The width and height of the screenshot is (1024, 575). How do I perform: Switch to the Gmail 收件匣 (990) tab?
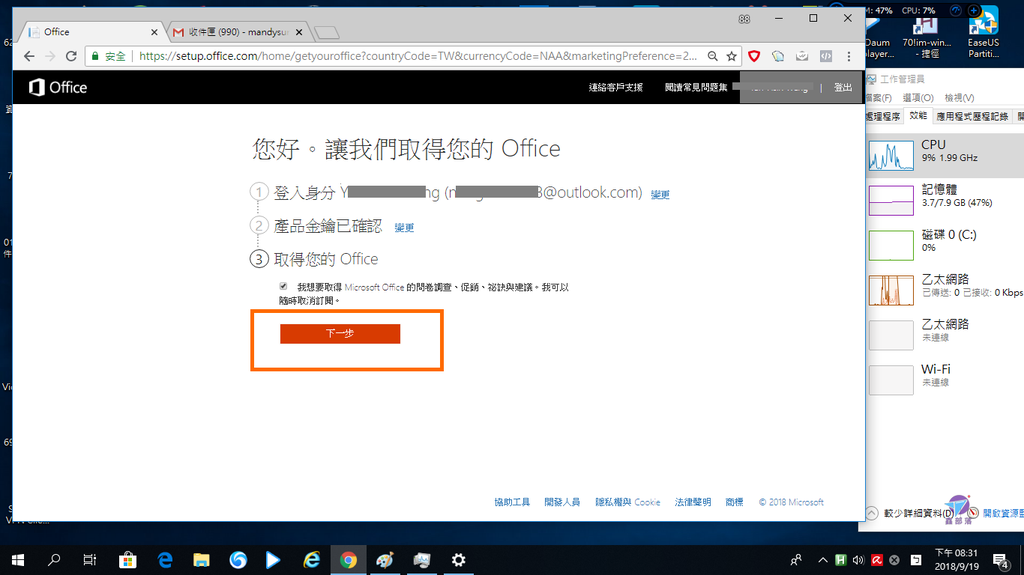point(238,31)
